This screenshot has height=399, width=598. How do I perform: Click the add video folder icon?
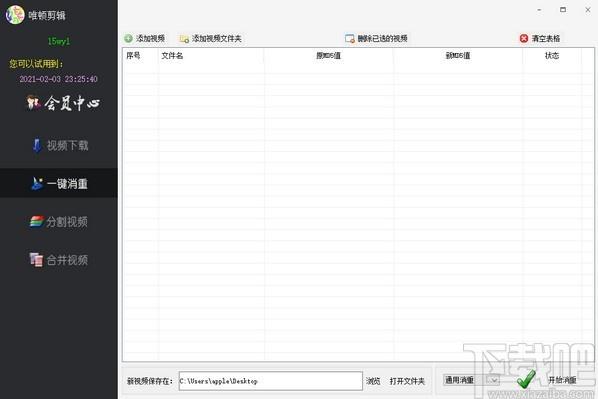click(184, 39)
